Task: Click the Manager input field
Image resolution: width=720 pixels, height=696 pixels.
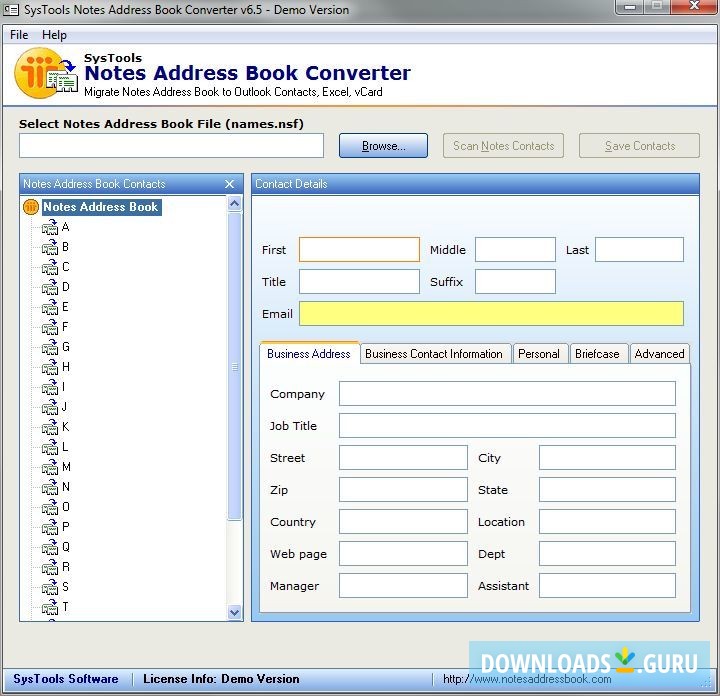Action: pyautogui.click(x=403, y=585)
